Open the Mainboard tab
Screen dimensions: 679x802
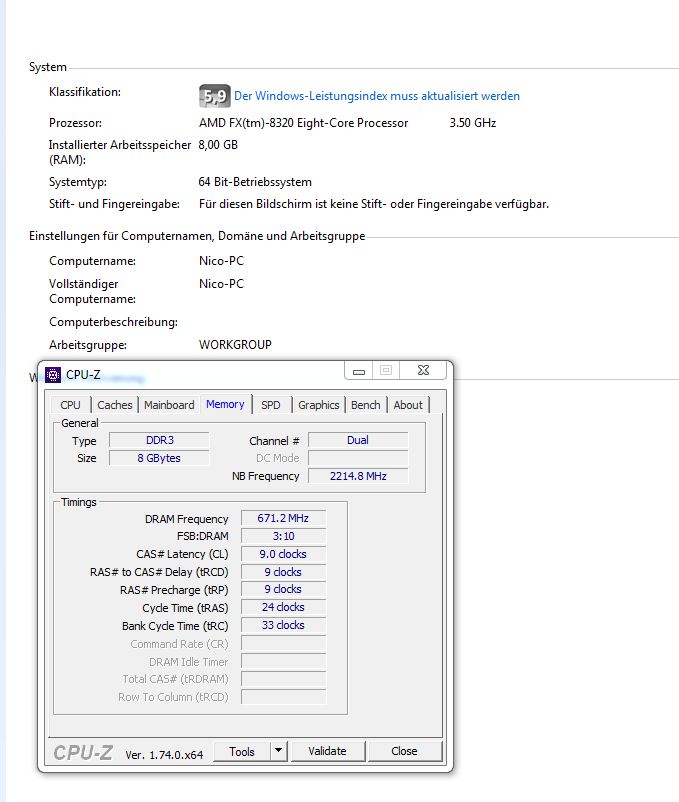click(169, 405)
